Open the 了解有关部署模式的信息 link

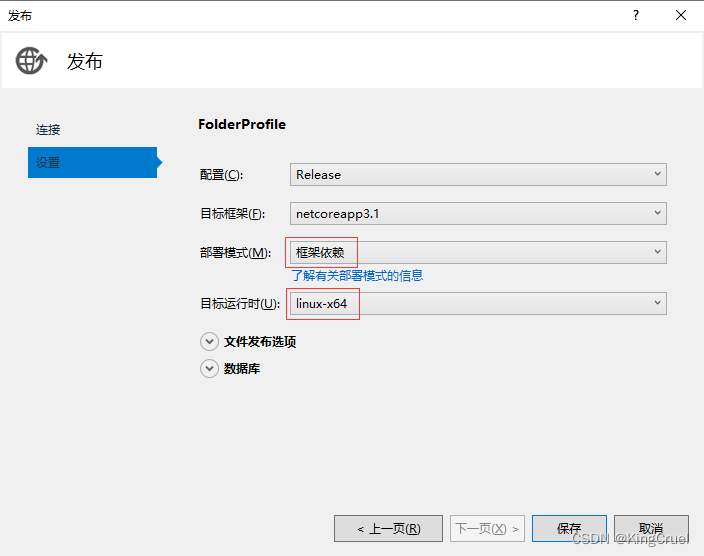[x=357, y=275]
